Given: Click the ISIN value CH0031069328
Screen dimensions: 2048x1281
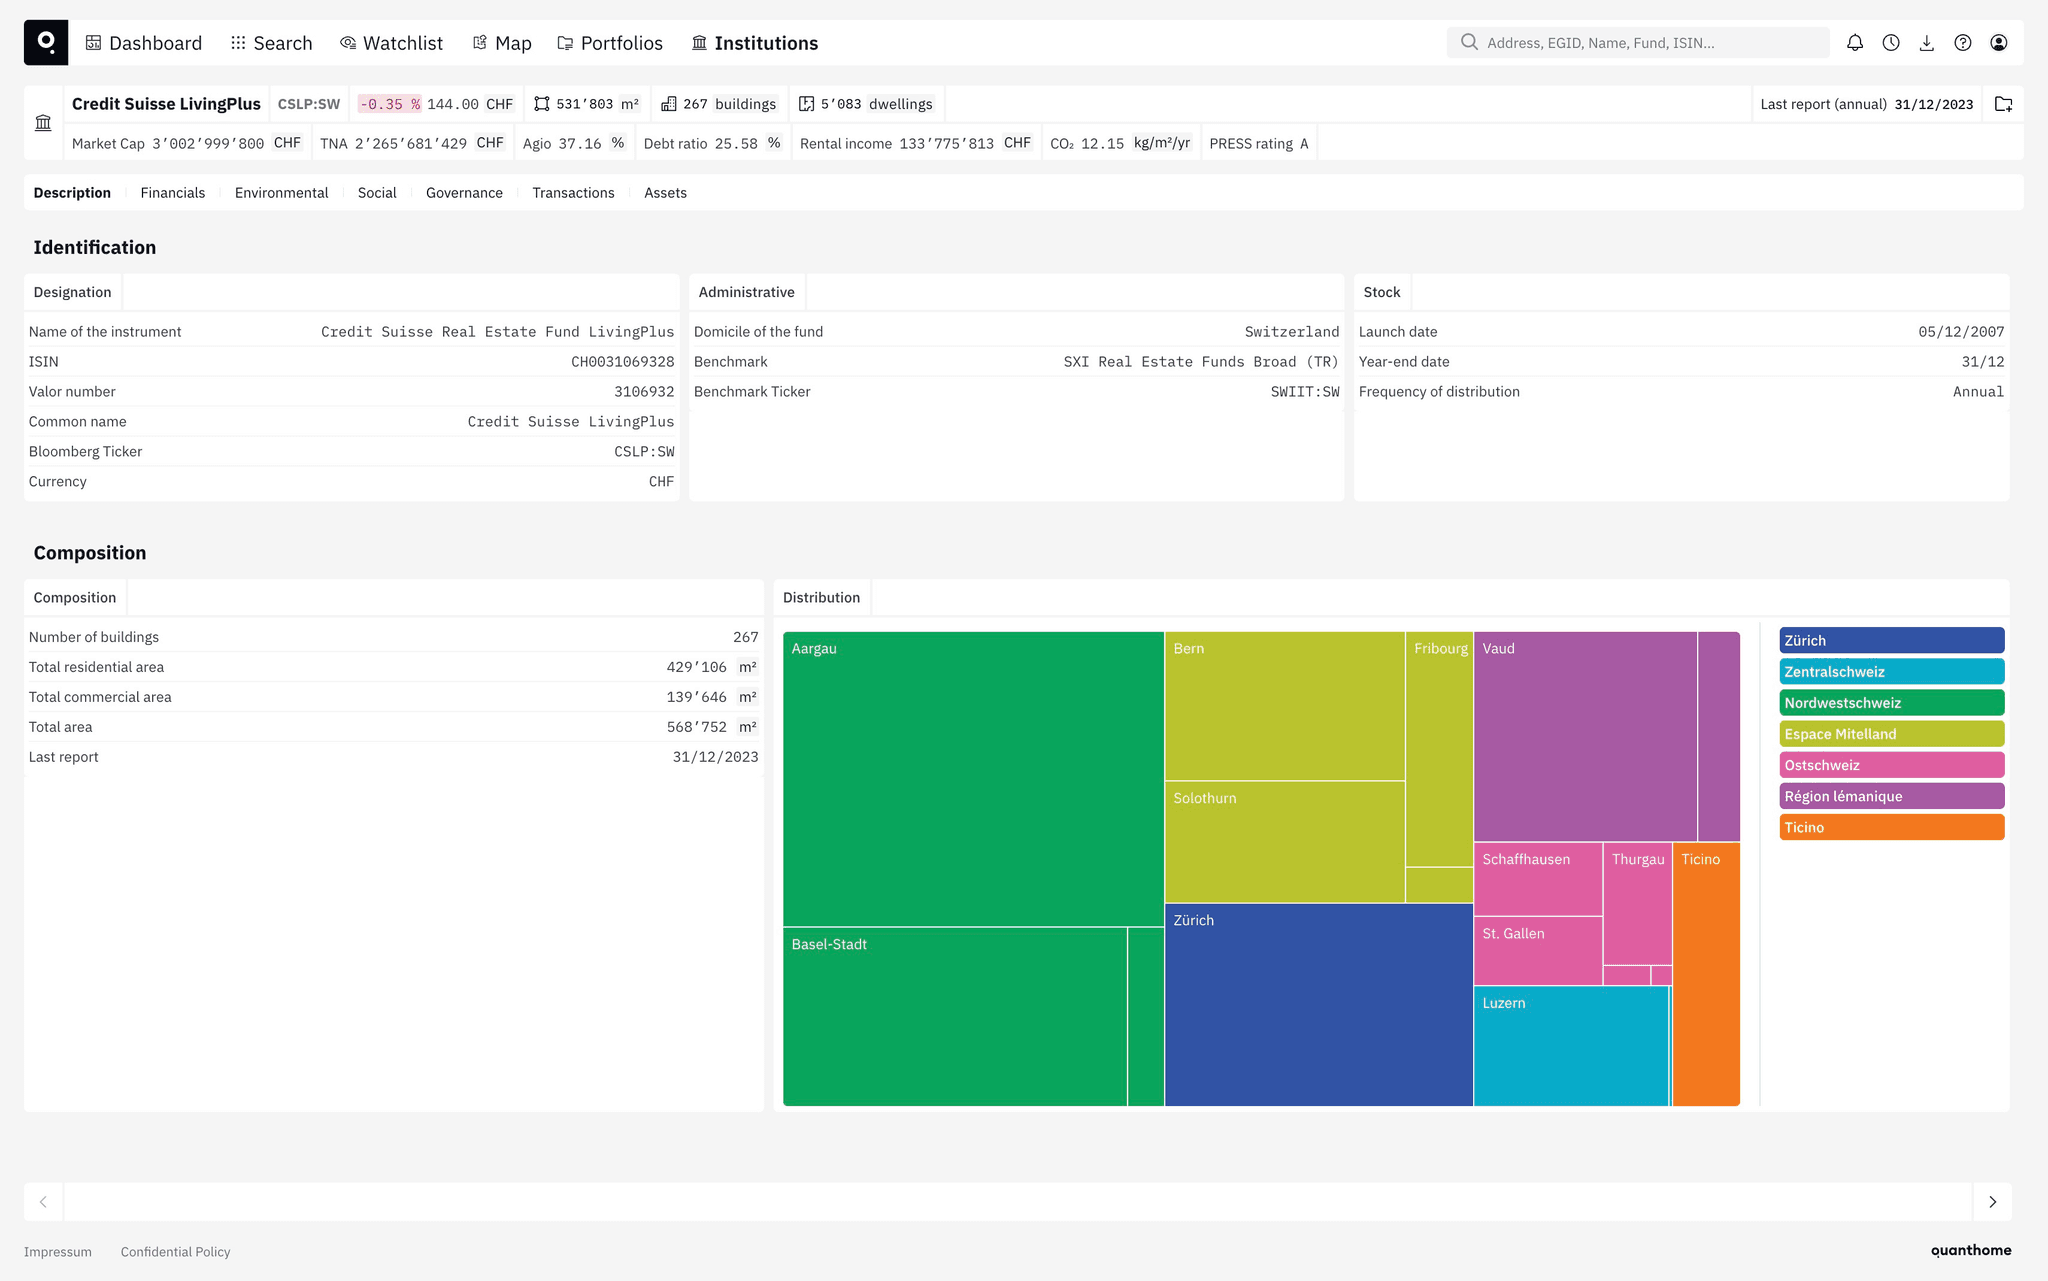Looking at the screenshot, I should (x=623, y=362).
